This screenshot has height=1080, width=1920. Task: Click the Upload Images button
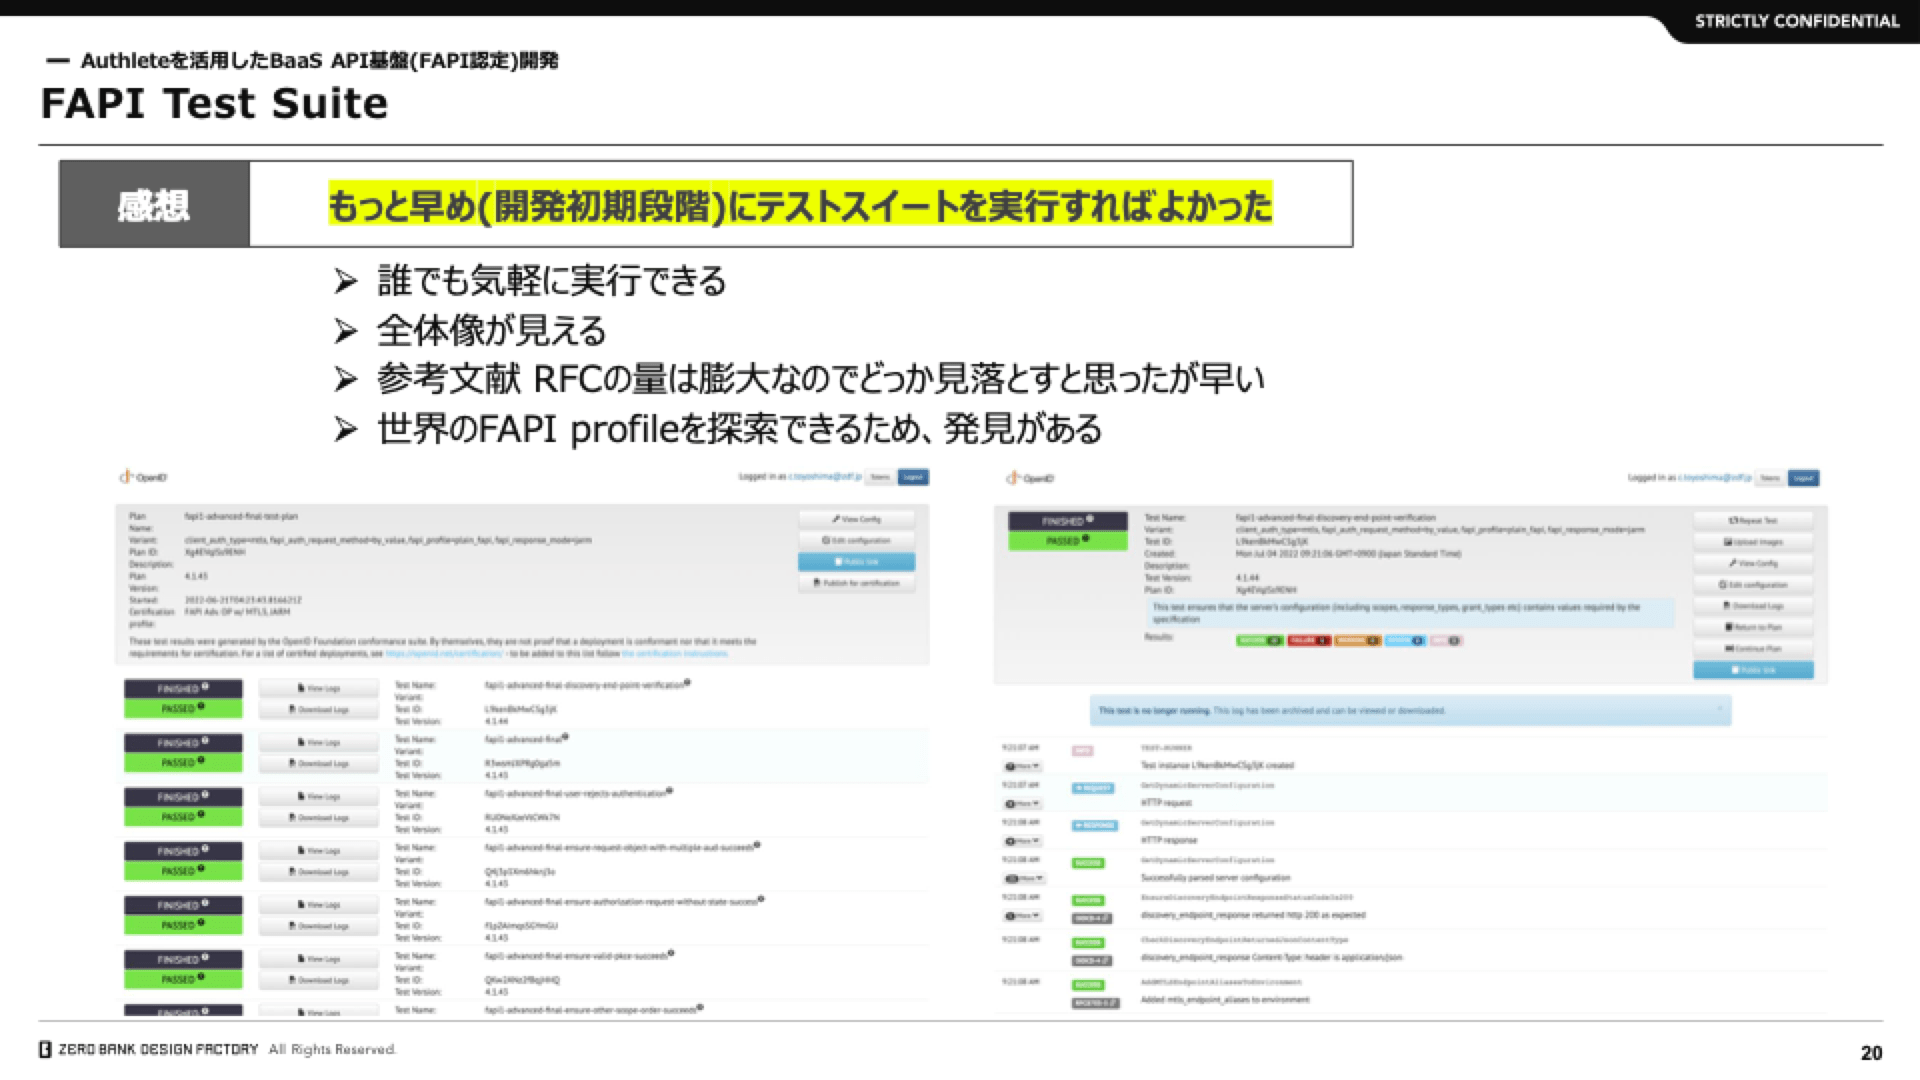coord(1753,542)
